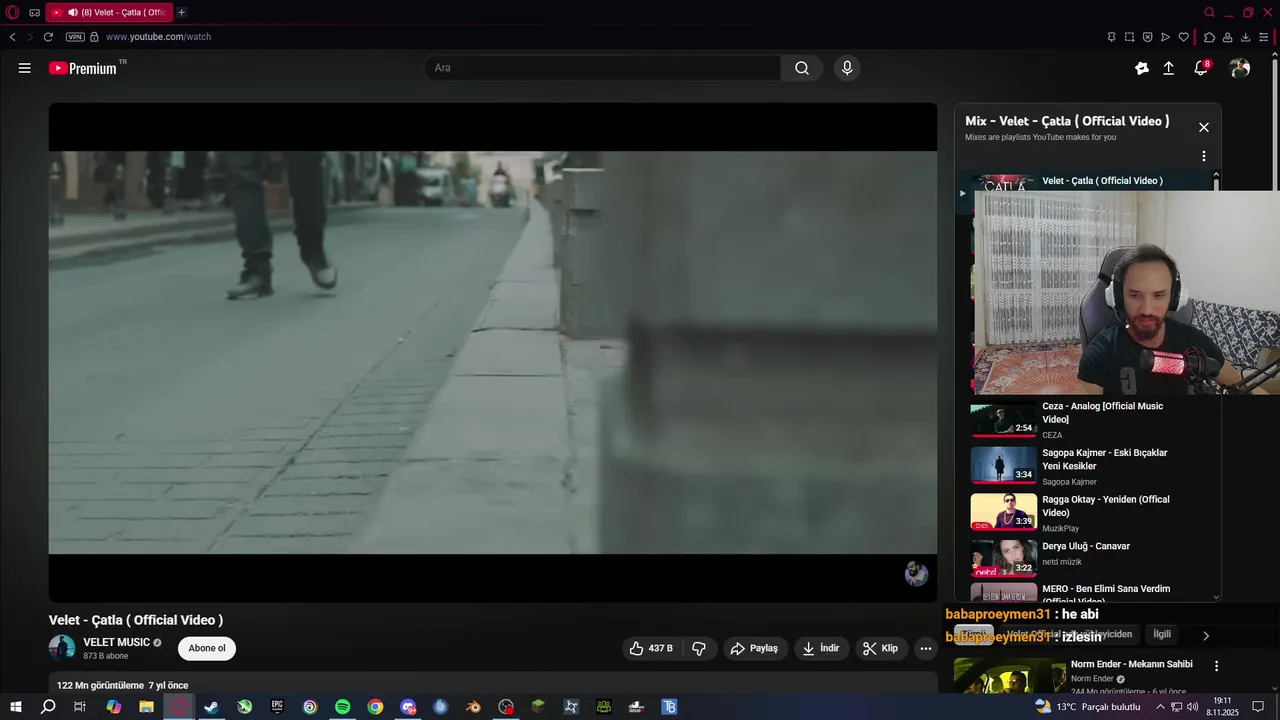The image size is (1280, 720).
Task: Open Opera profile account icon
Action: pos(1227,37)
